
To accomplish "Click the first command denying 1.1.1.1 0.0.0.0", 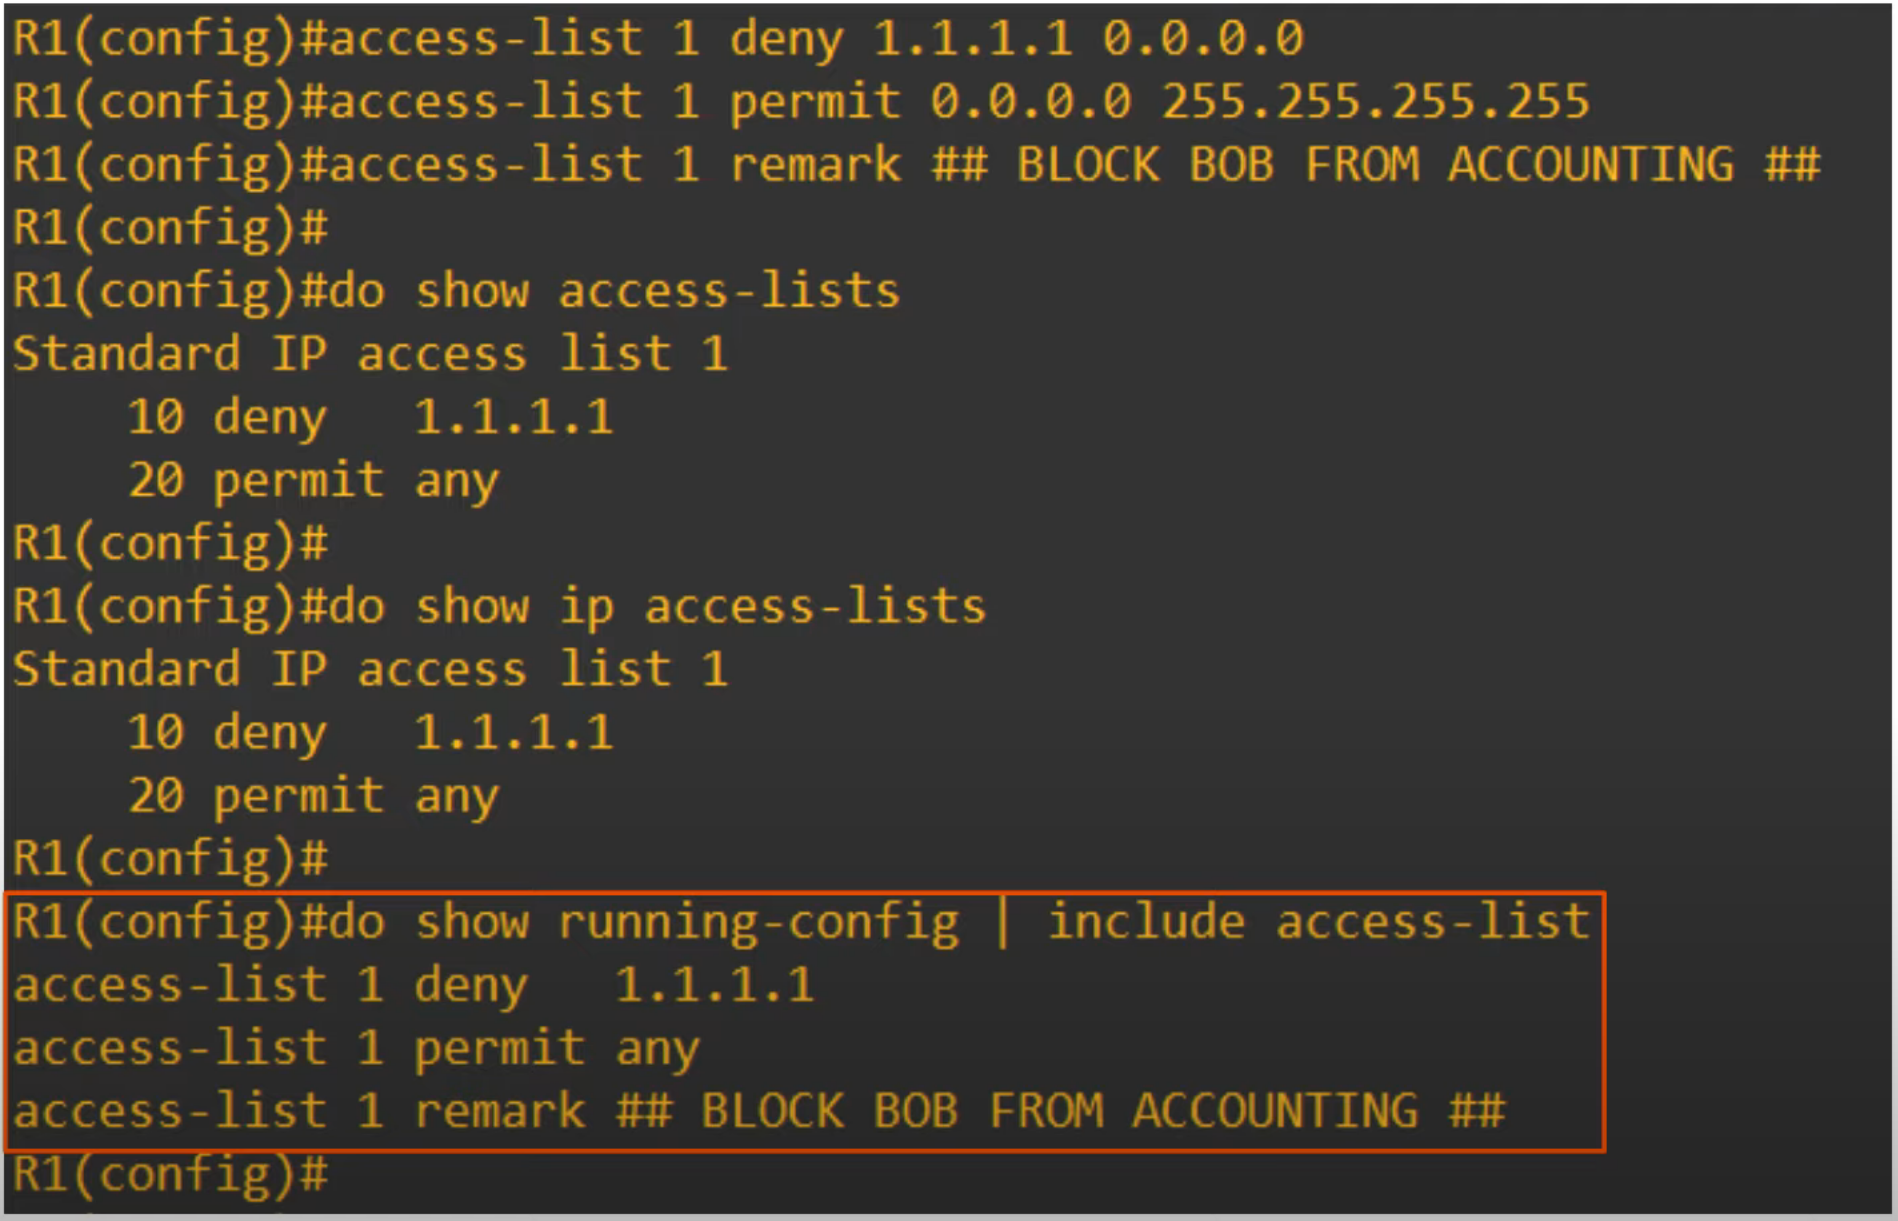I will pos(658,39).
